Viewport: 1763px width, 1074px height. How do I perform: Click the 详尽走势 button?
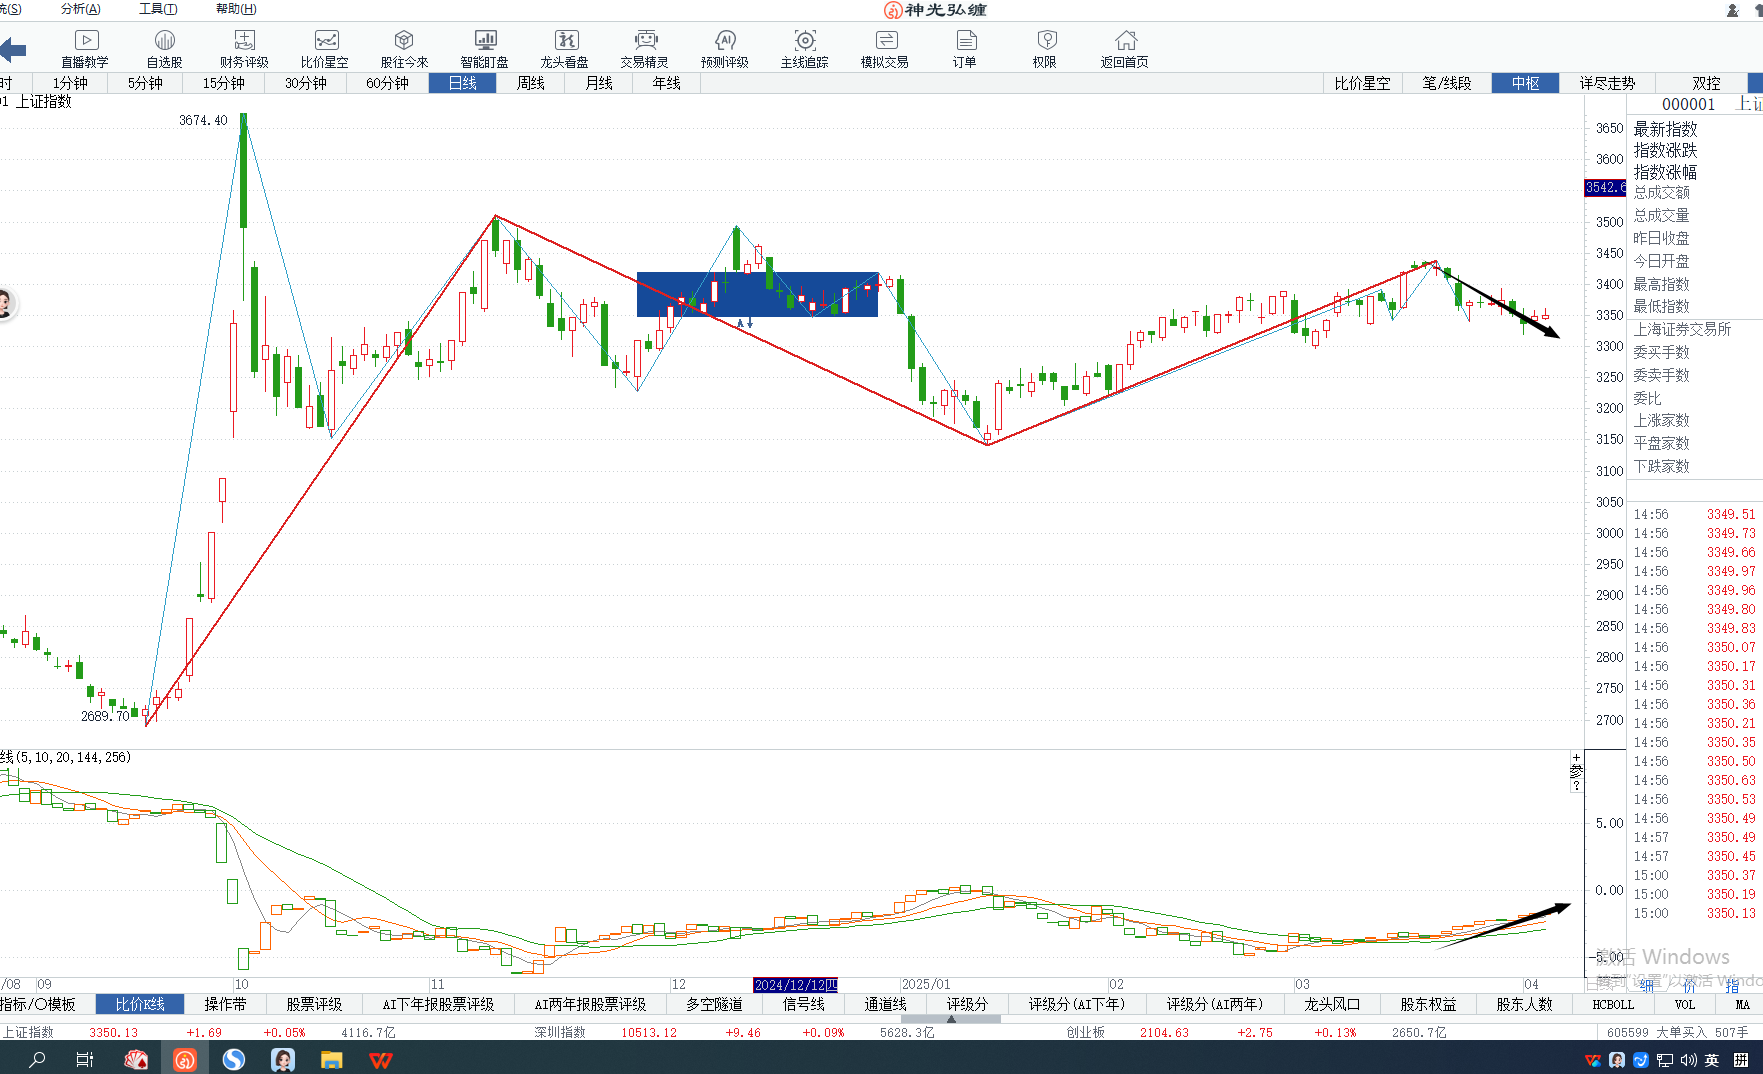[x=1607, y=83]
